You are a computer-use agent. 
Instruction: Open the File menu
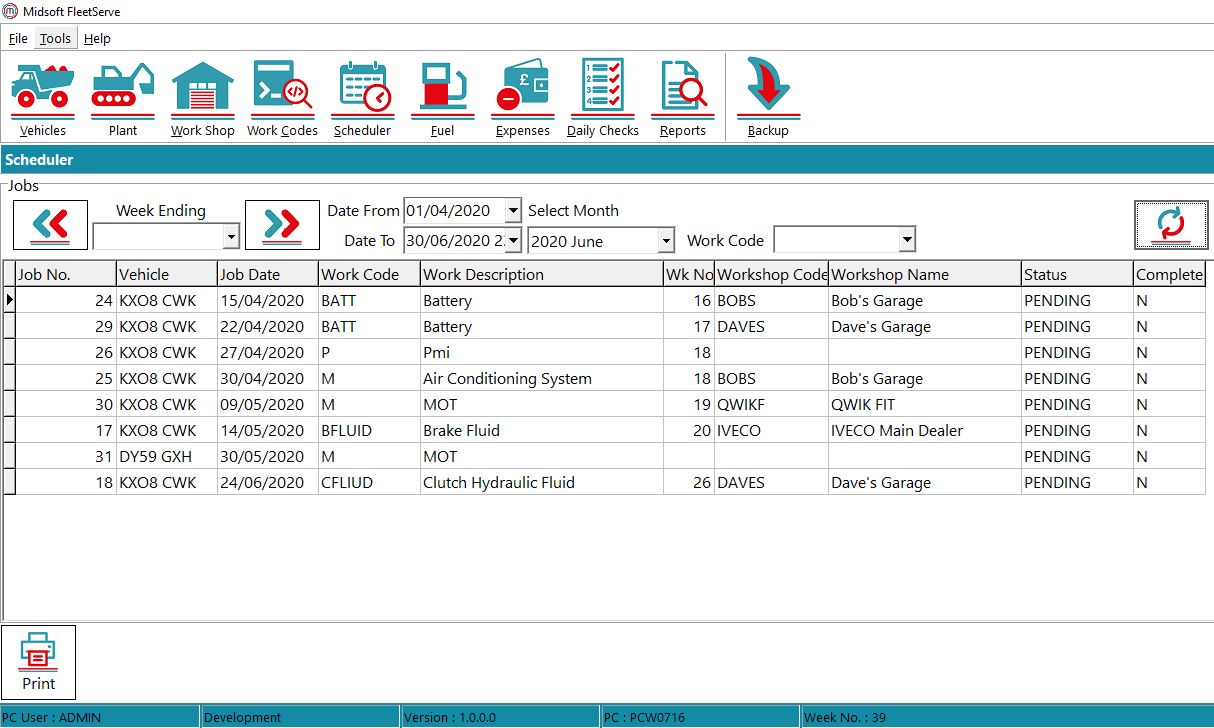tap(17, 38)
